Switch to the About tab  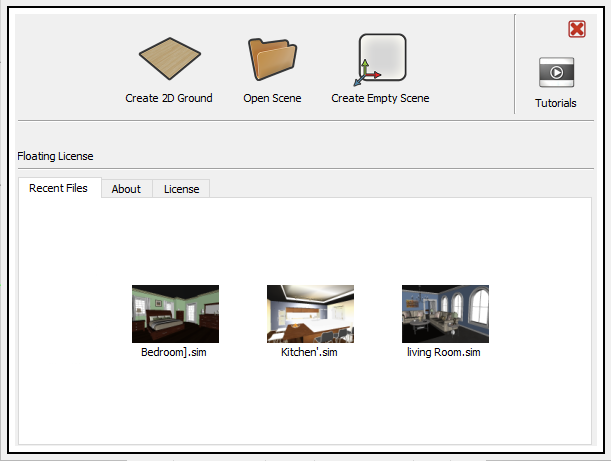coord(127,189)
